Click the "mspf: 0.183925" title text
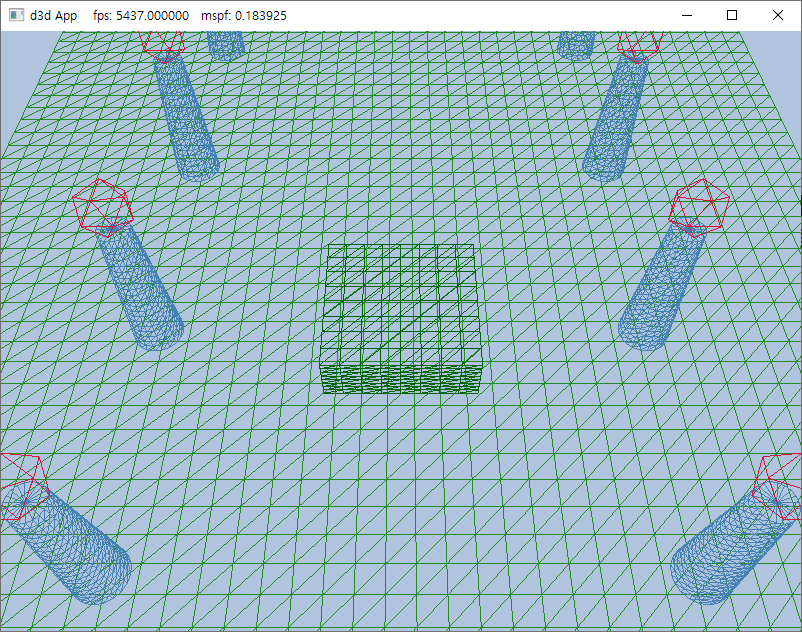Screen dimensions: 802x632 (243, 16)
